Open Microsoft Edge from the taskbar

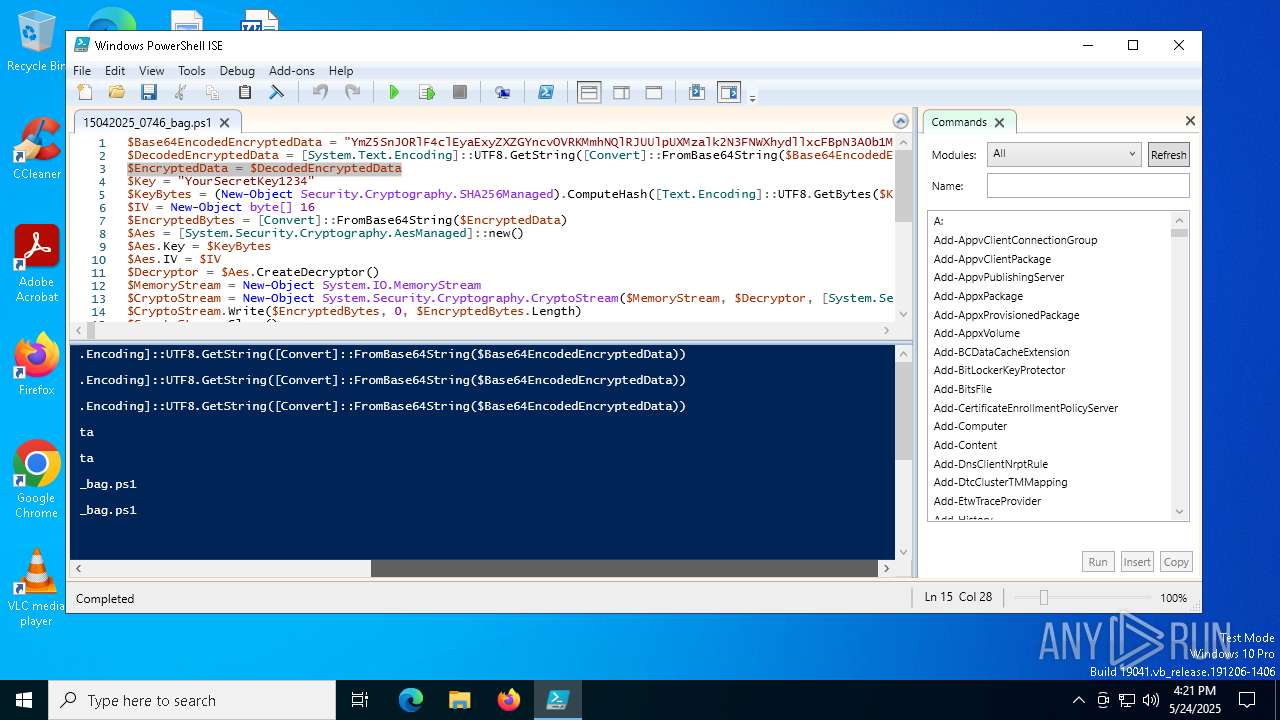point(411,700)
